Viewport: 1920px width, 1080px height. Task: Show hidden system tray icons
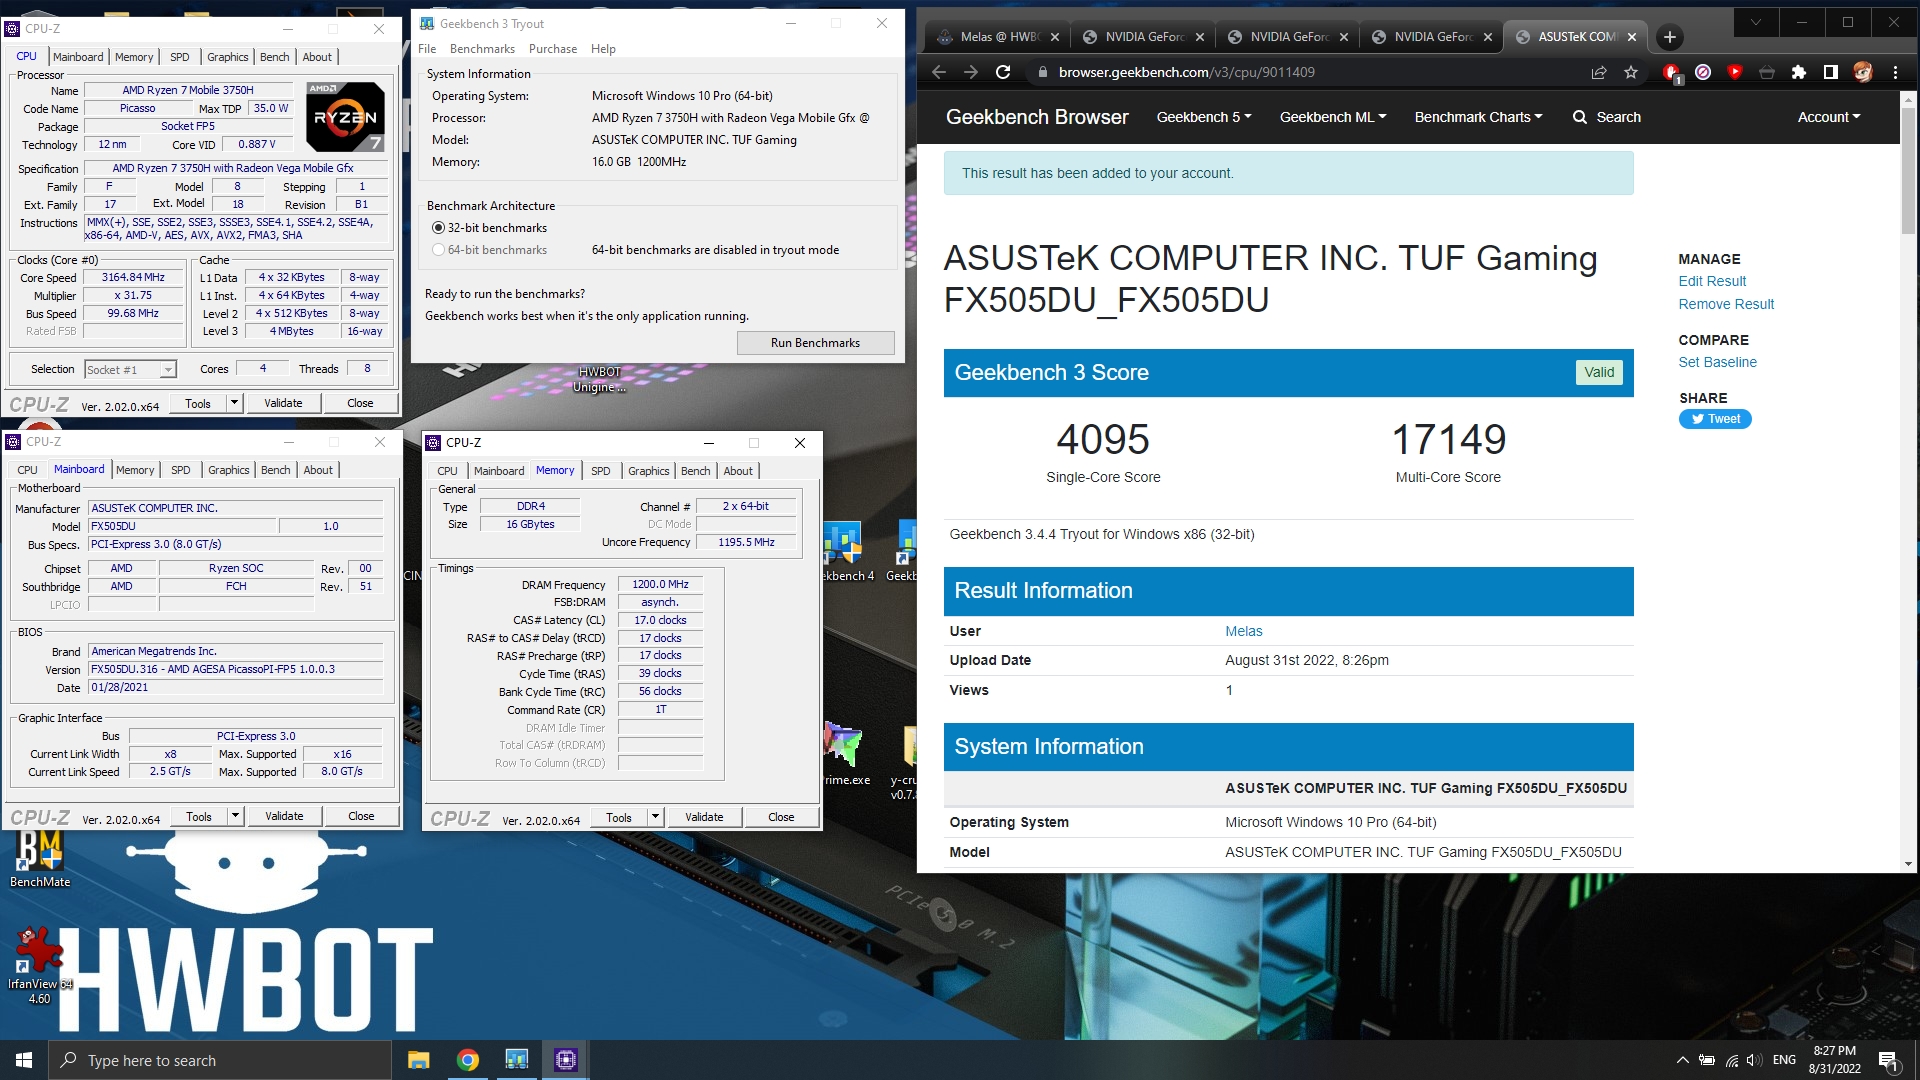click(1682, 1060)
